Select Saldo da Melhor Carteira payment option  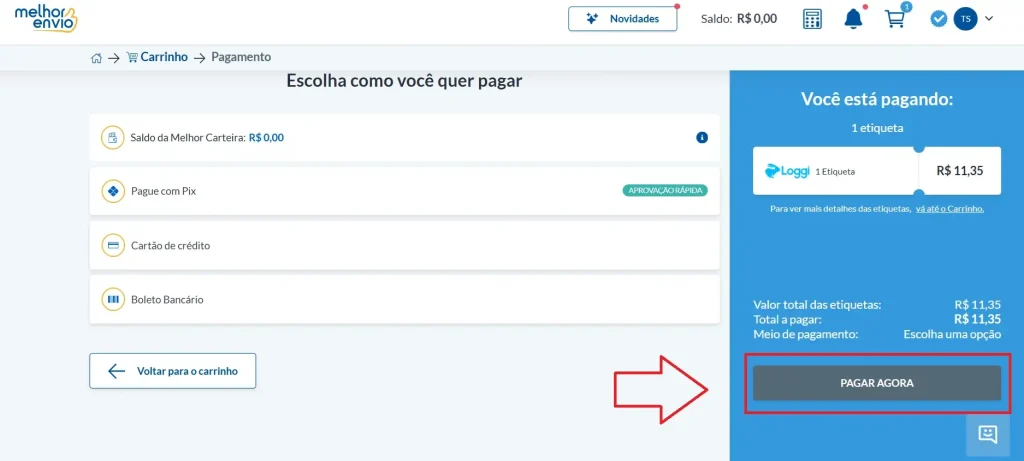pos(404,138)
